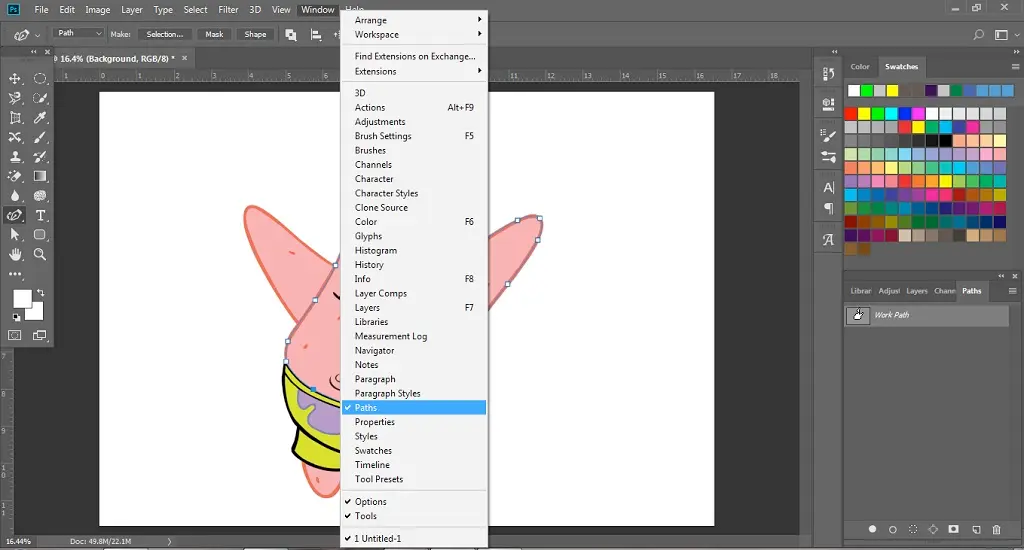Choose History in Window menu
This screenshot has height=550, width=1024.
(414, 265)
